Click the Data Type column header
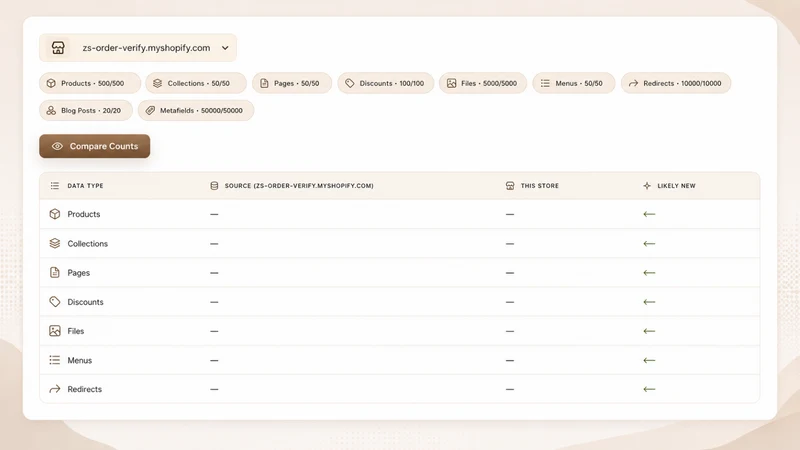 click(x=85, y=186)
